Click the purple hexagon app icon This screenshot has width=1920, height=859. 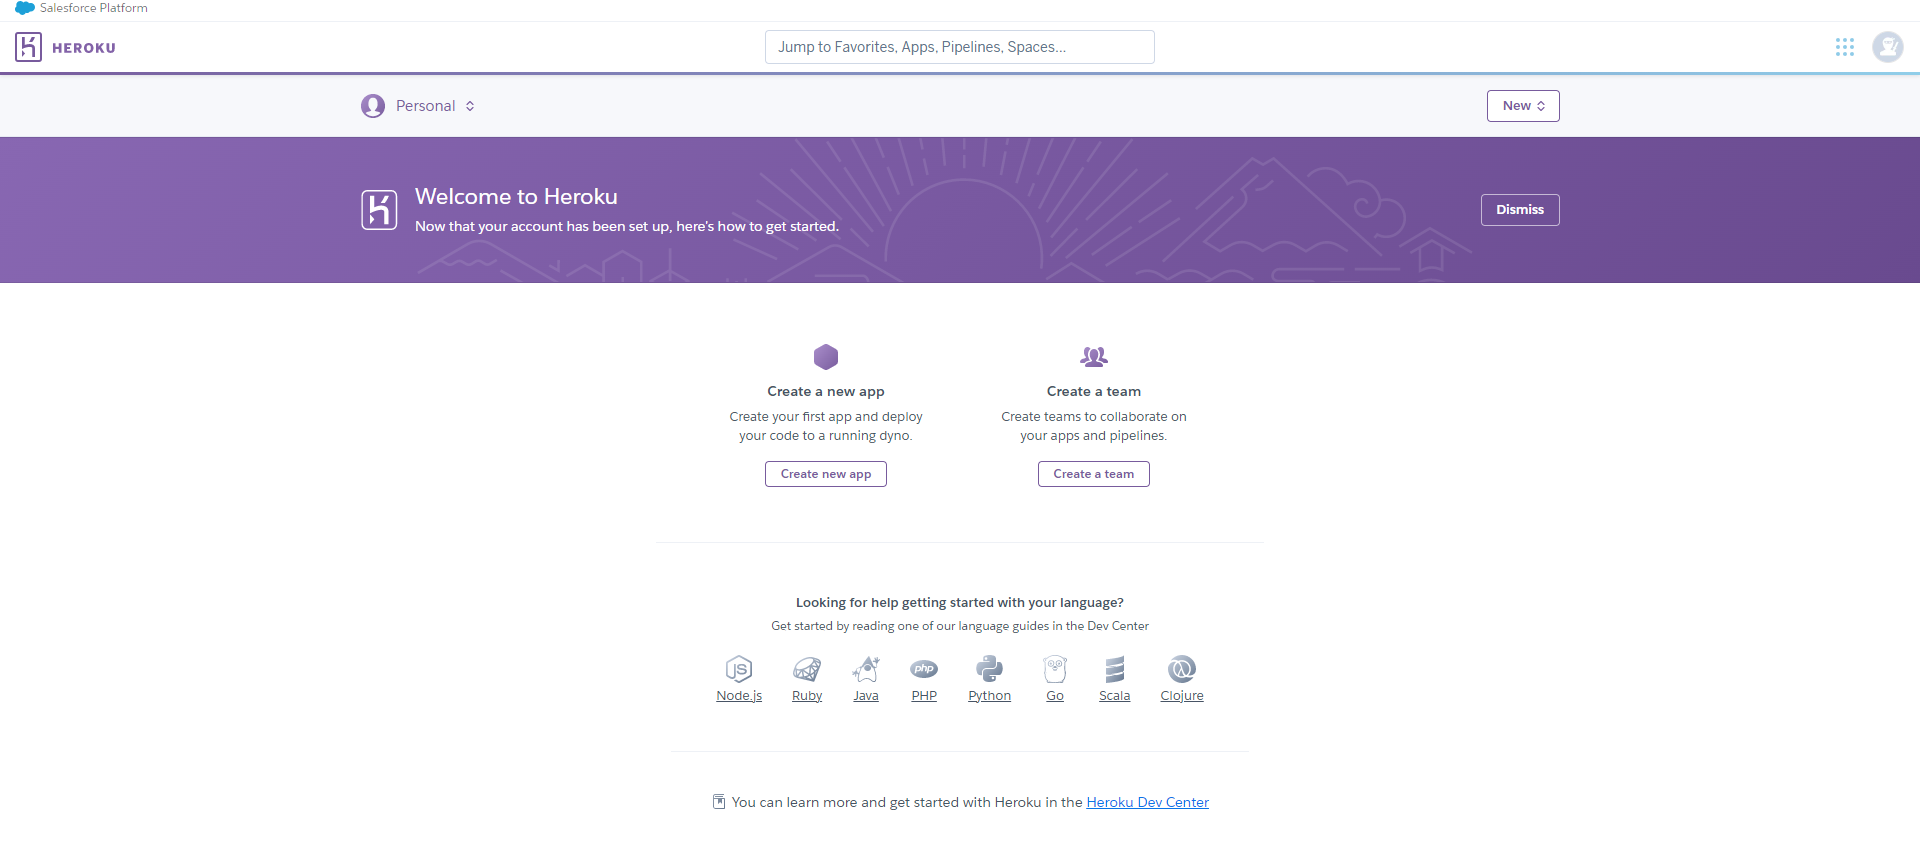pos(826,357)
